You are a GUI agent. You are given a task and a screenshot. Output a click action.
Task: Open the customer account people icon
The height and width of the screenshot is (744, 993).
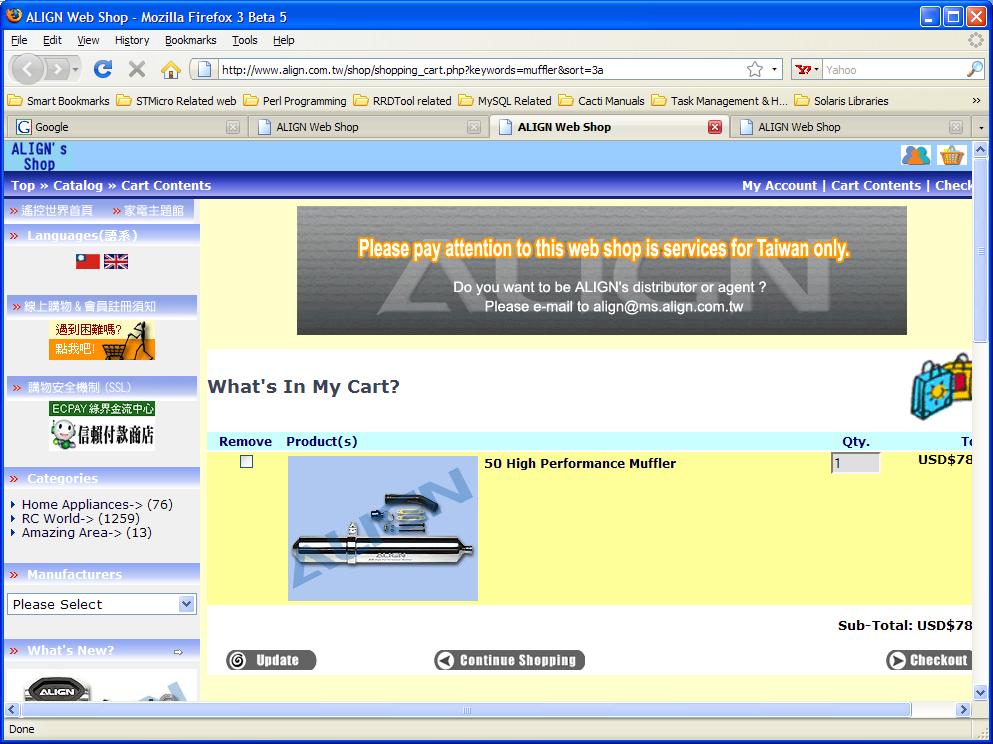pyautogui.click(x=916, y=155)
